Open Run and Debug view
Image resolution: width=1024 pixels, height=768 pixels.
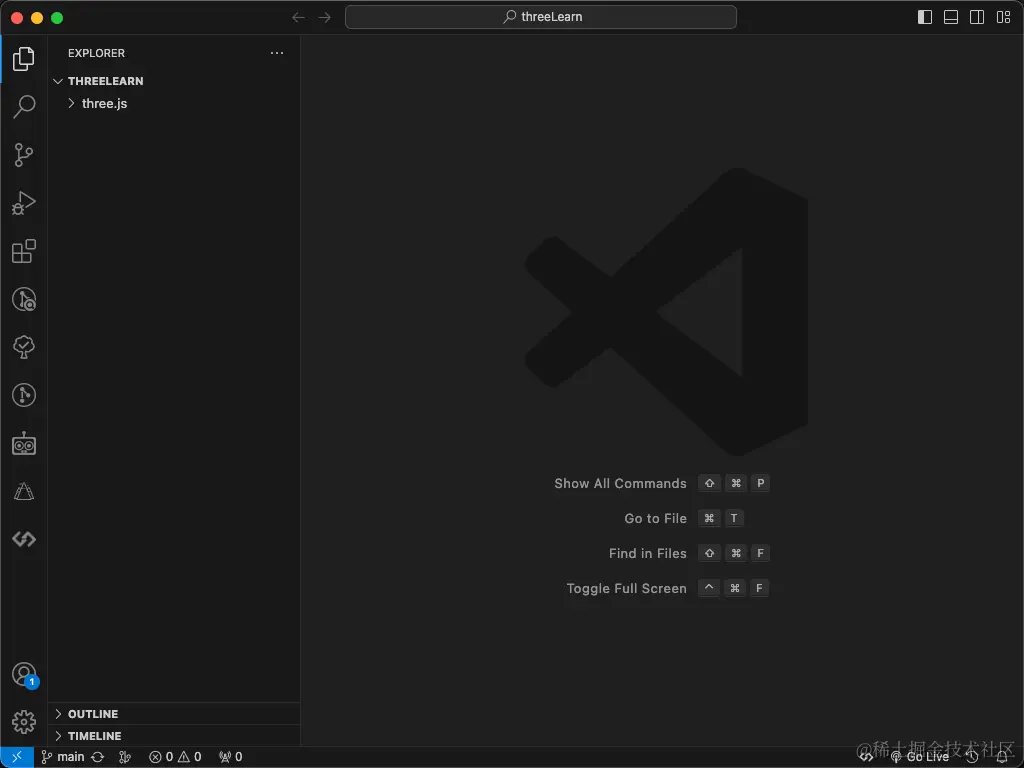click(x=24, y=203)
